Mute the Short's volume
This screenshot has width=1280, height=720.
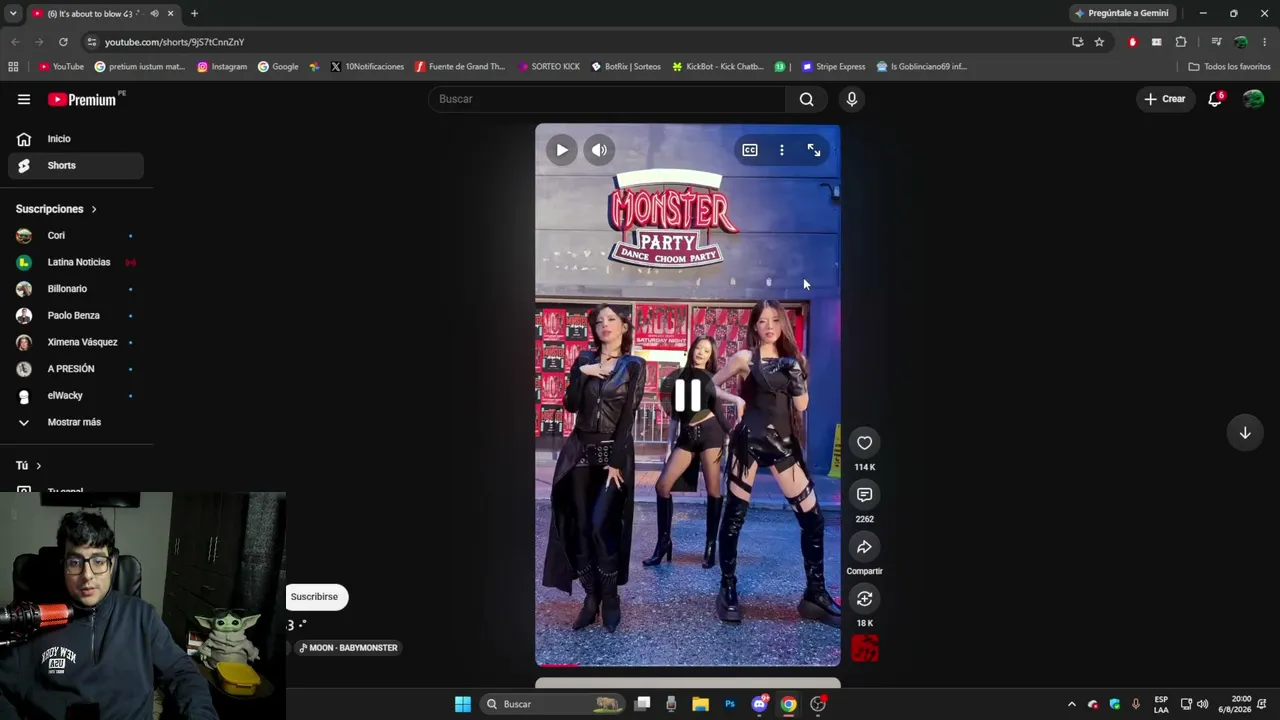click(x=599, y=150)
